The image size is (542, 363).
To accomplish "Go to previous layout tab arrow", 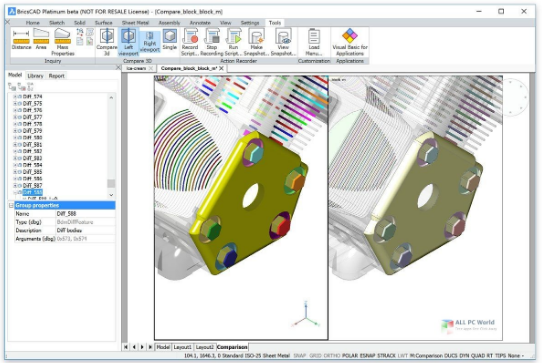I will (134, 347).
